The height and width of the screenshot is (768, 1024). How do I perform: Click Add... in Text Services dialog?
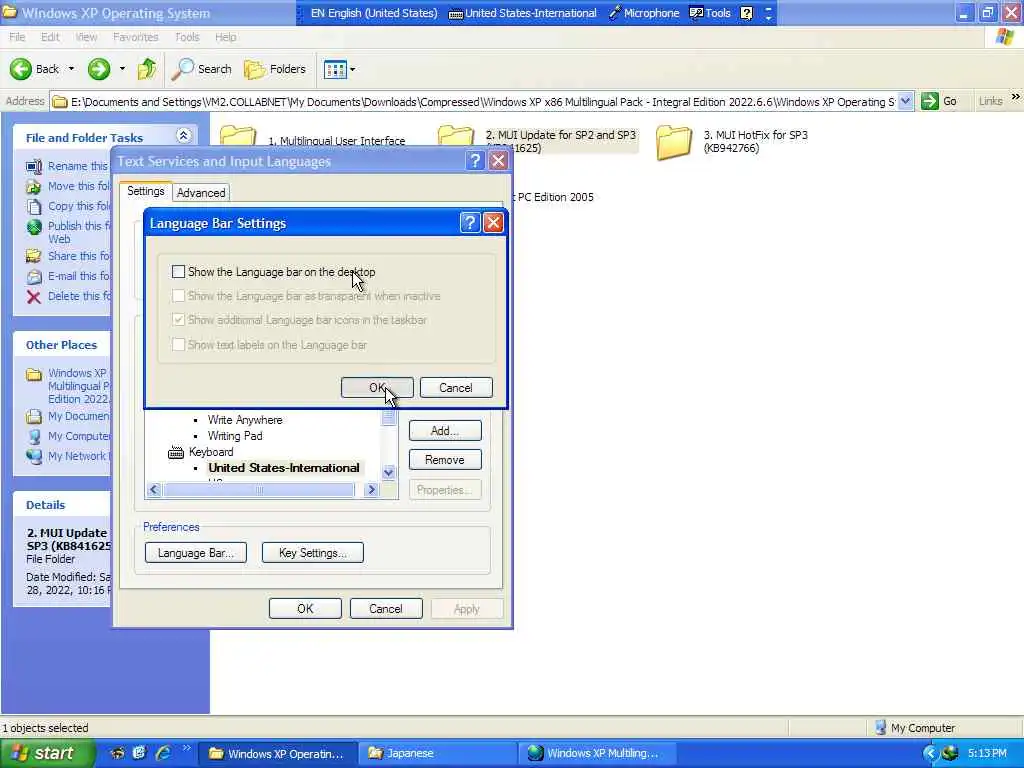445,430
